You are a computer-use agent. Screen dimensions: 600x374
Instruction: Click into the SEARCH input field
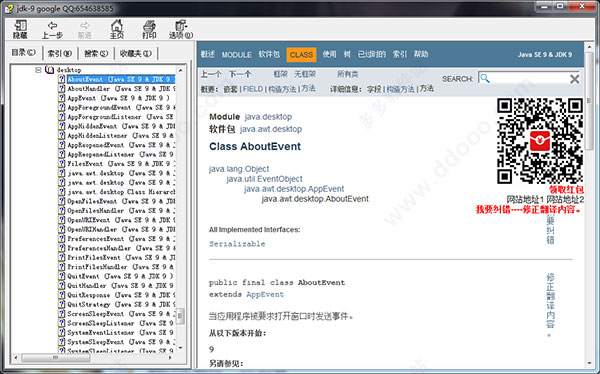[x=529, y=78]
